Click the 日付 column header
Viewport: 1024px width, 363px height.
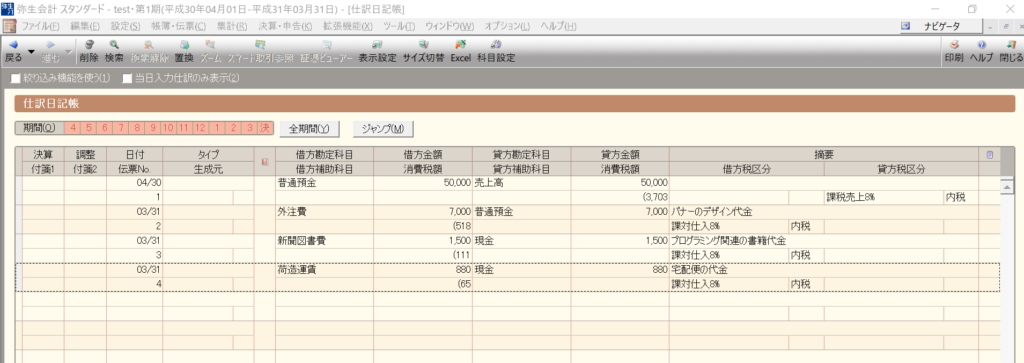coord(135,155)
